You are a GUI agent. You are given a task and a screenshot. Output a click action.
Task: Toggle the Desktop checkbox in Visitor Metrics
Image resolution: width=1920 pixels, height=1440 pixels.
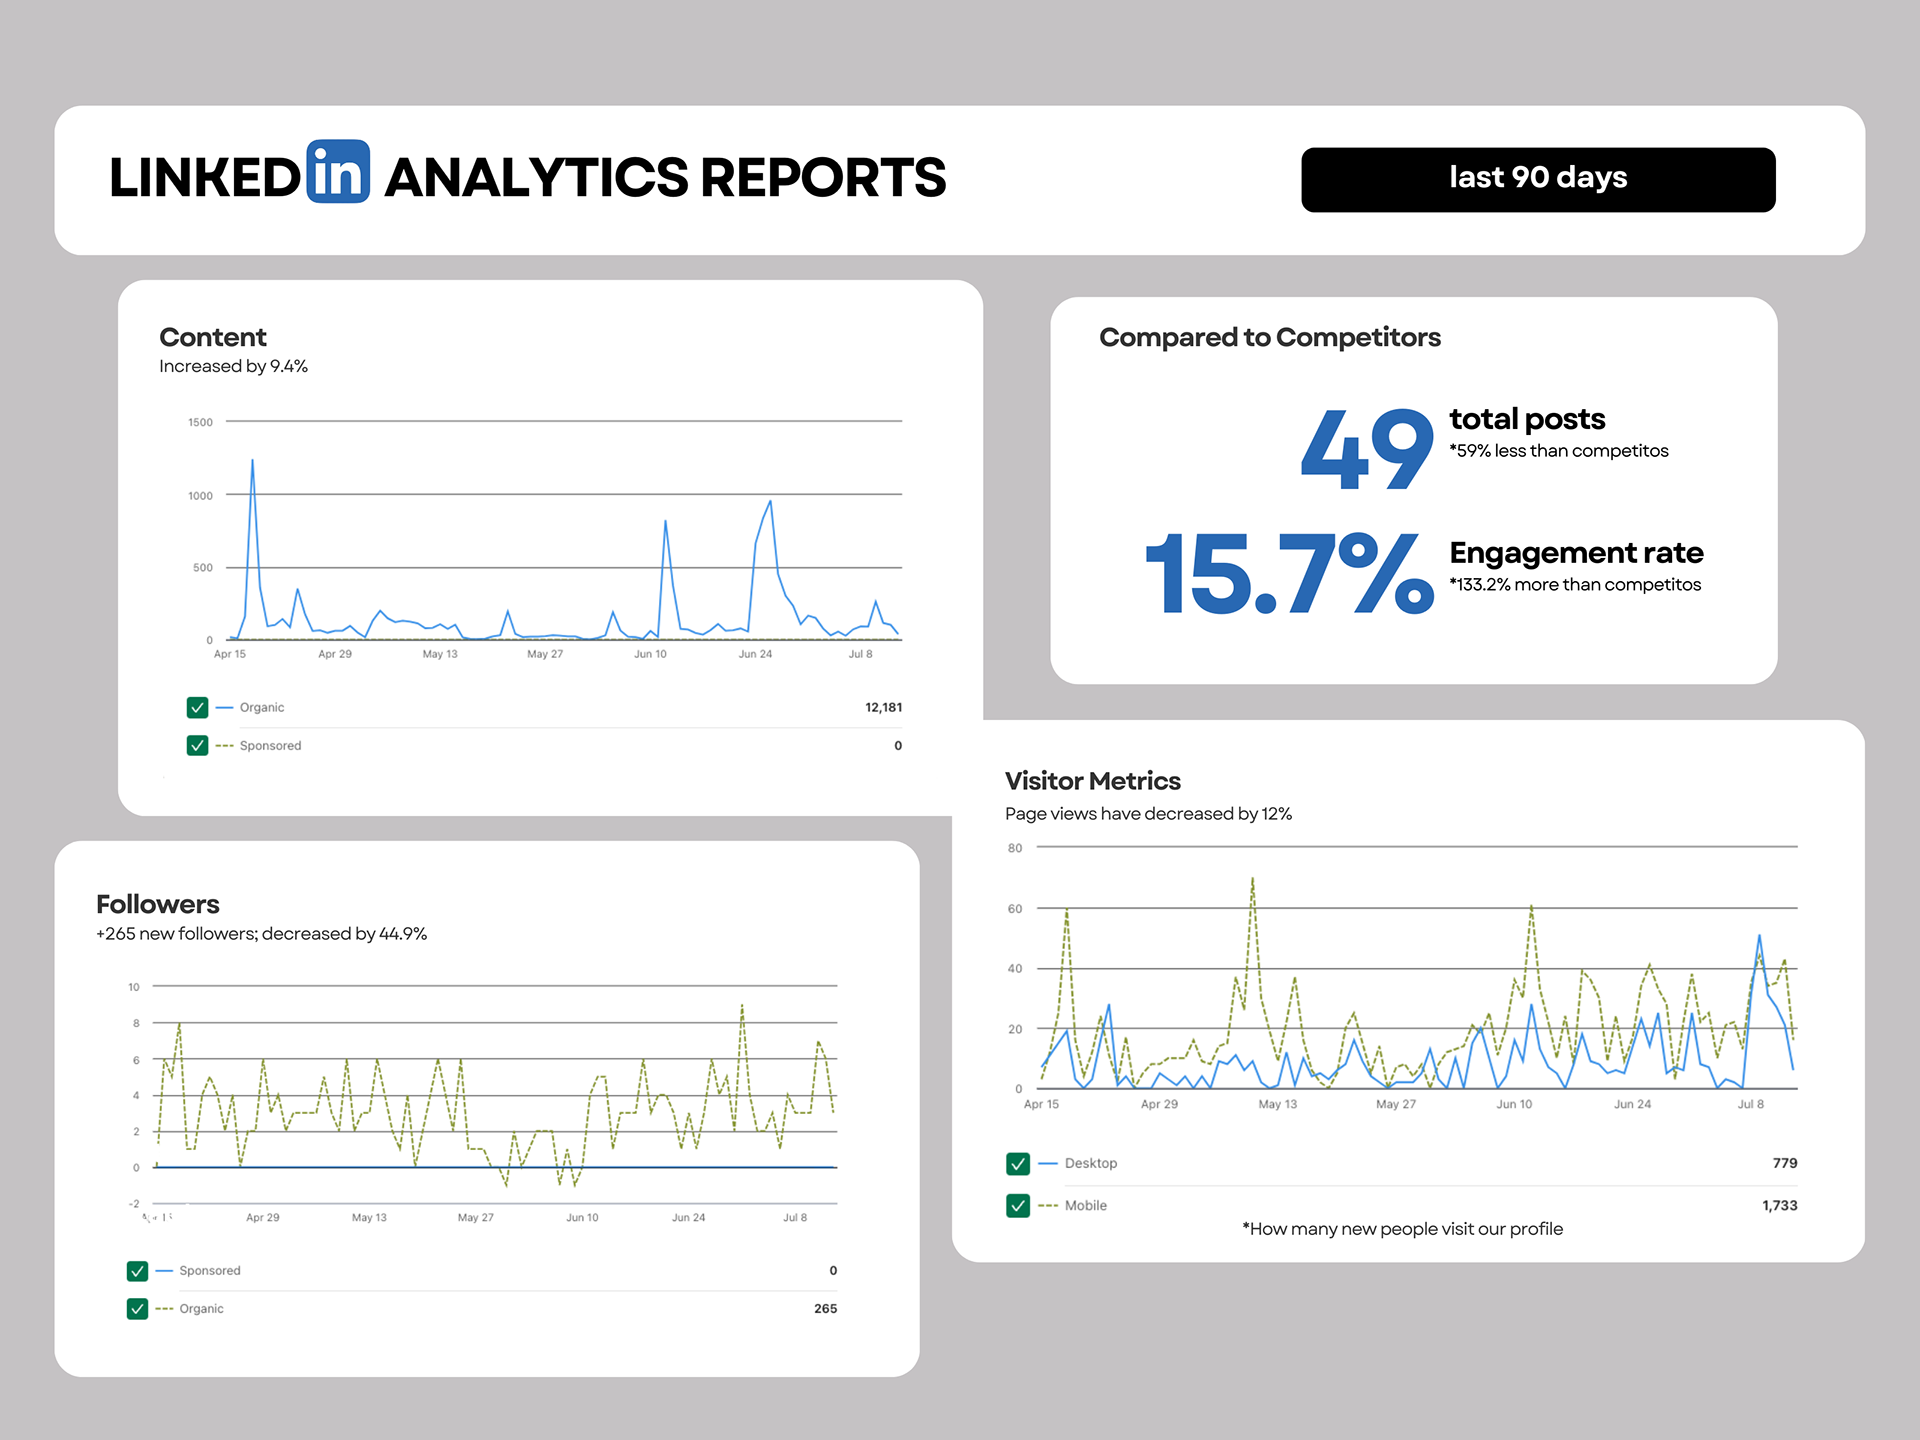pyautogui.click(x=1018, y=1164)
